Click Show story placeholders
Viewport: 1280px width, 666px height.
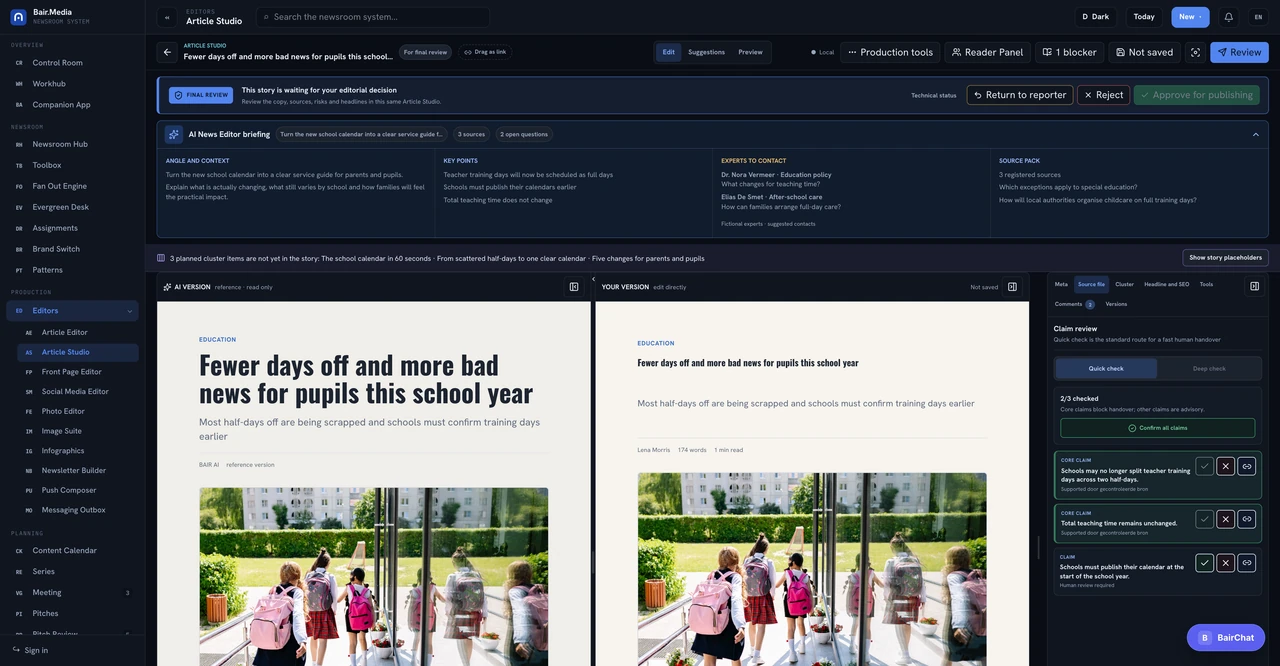pos(1225,258)
